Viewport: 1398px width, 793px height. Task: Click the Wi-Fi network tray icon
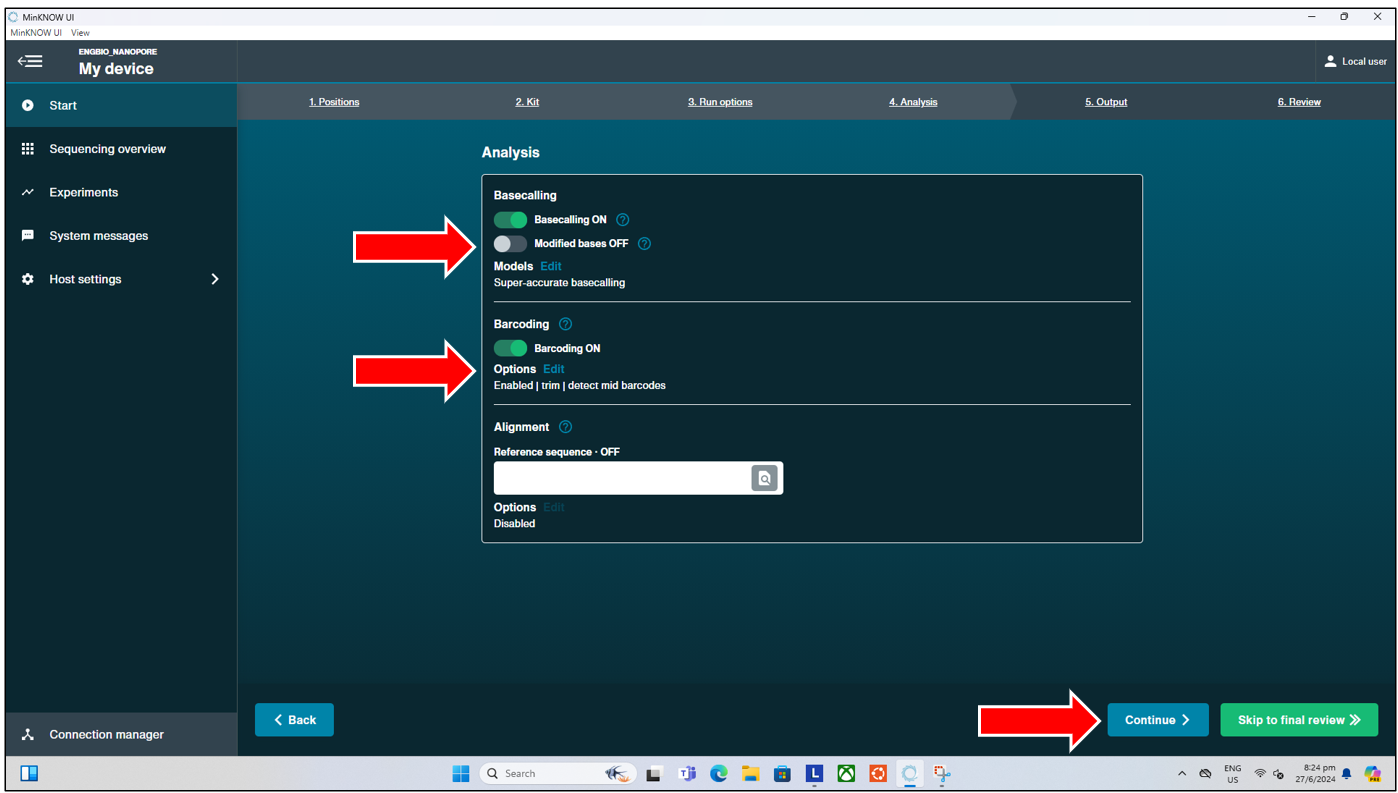1260,774
